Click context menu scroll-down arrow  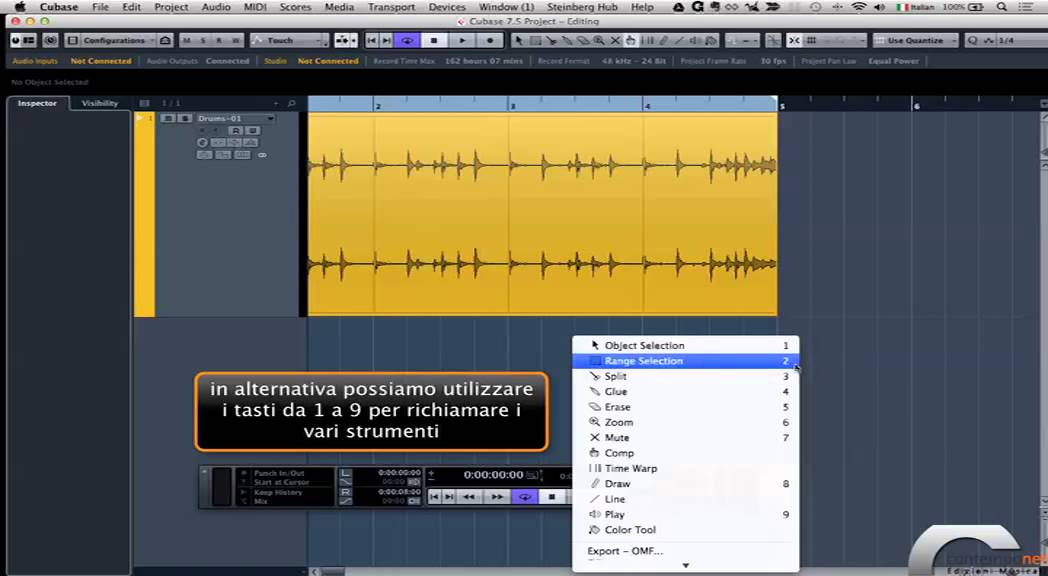(x=686, y=566)
